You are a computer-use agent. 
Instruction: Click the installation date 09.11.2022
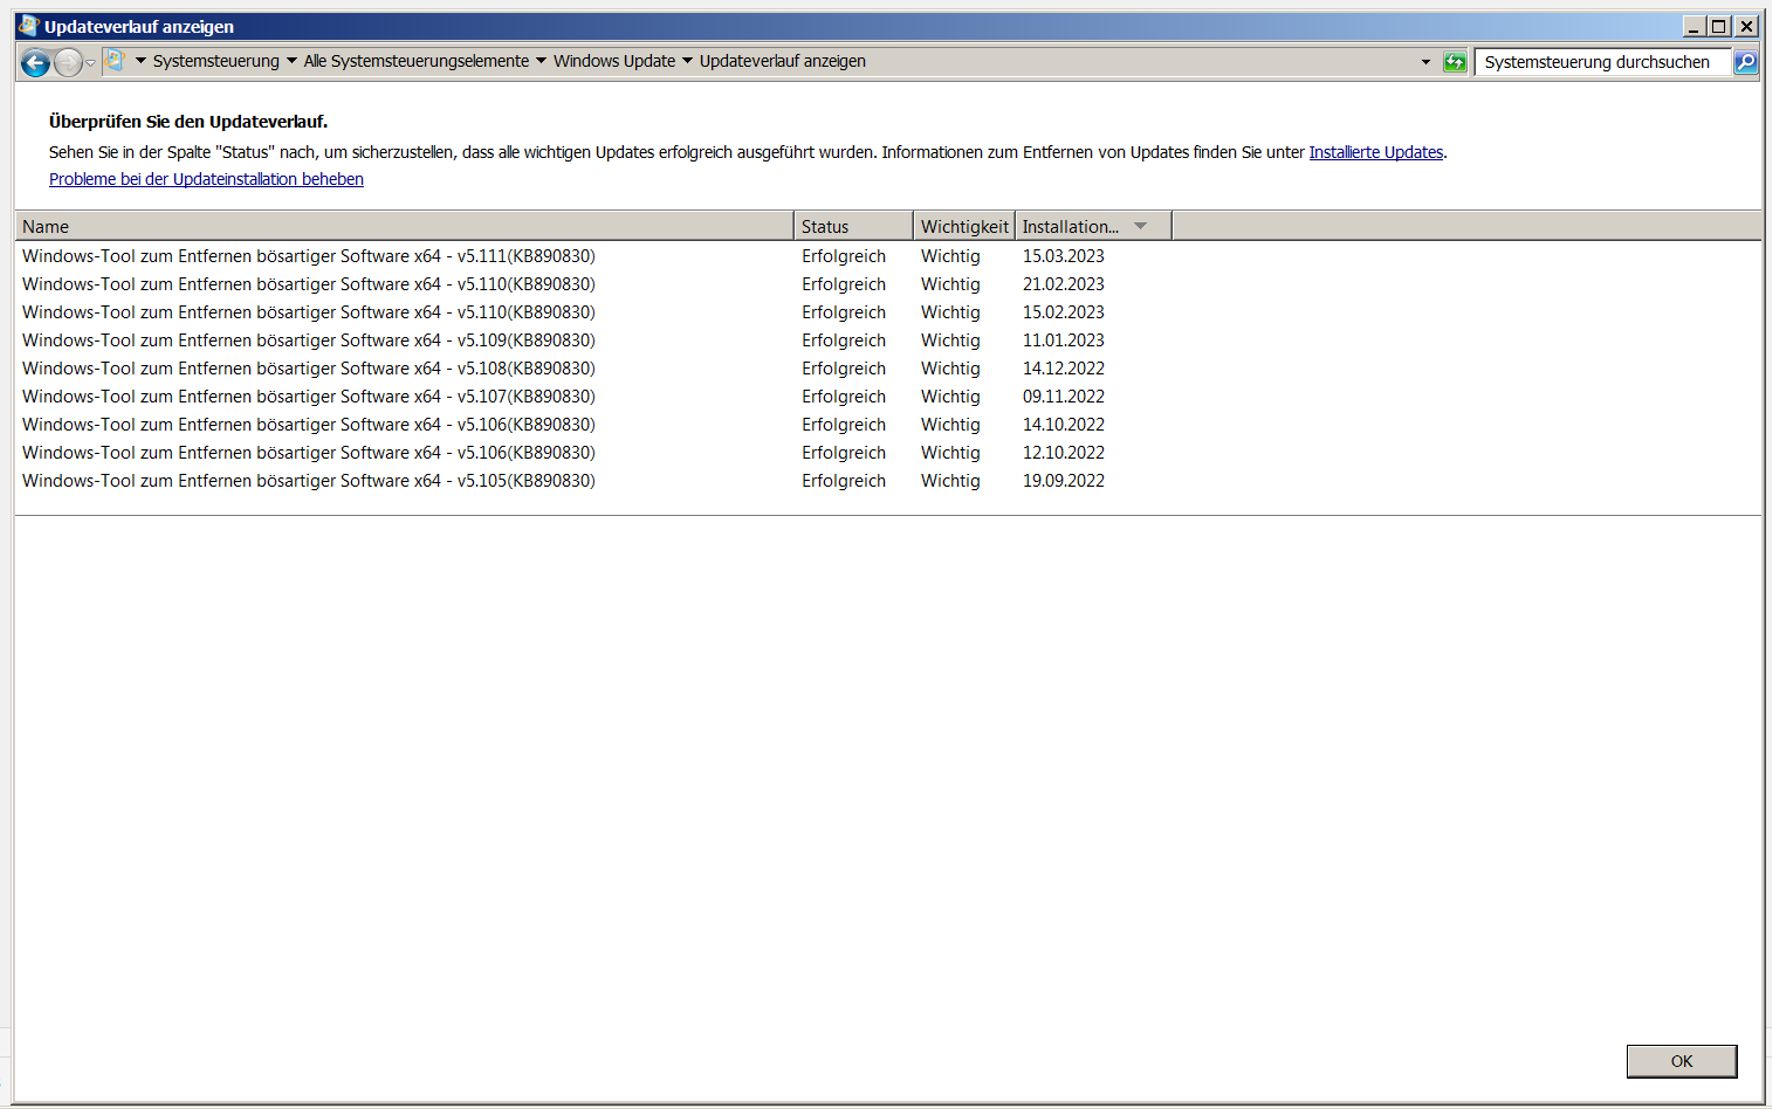pyautogui.click(x=1063, y=396)
